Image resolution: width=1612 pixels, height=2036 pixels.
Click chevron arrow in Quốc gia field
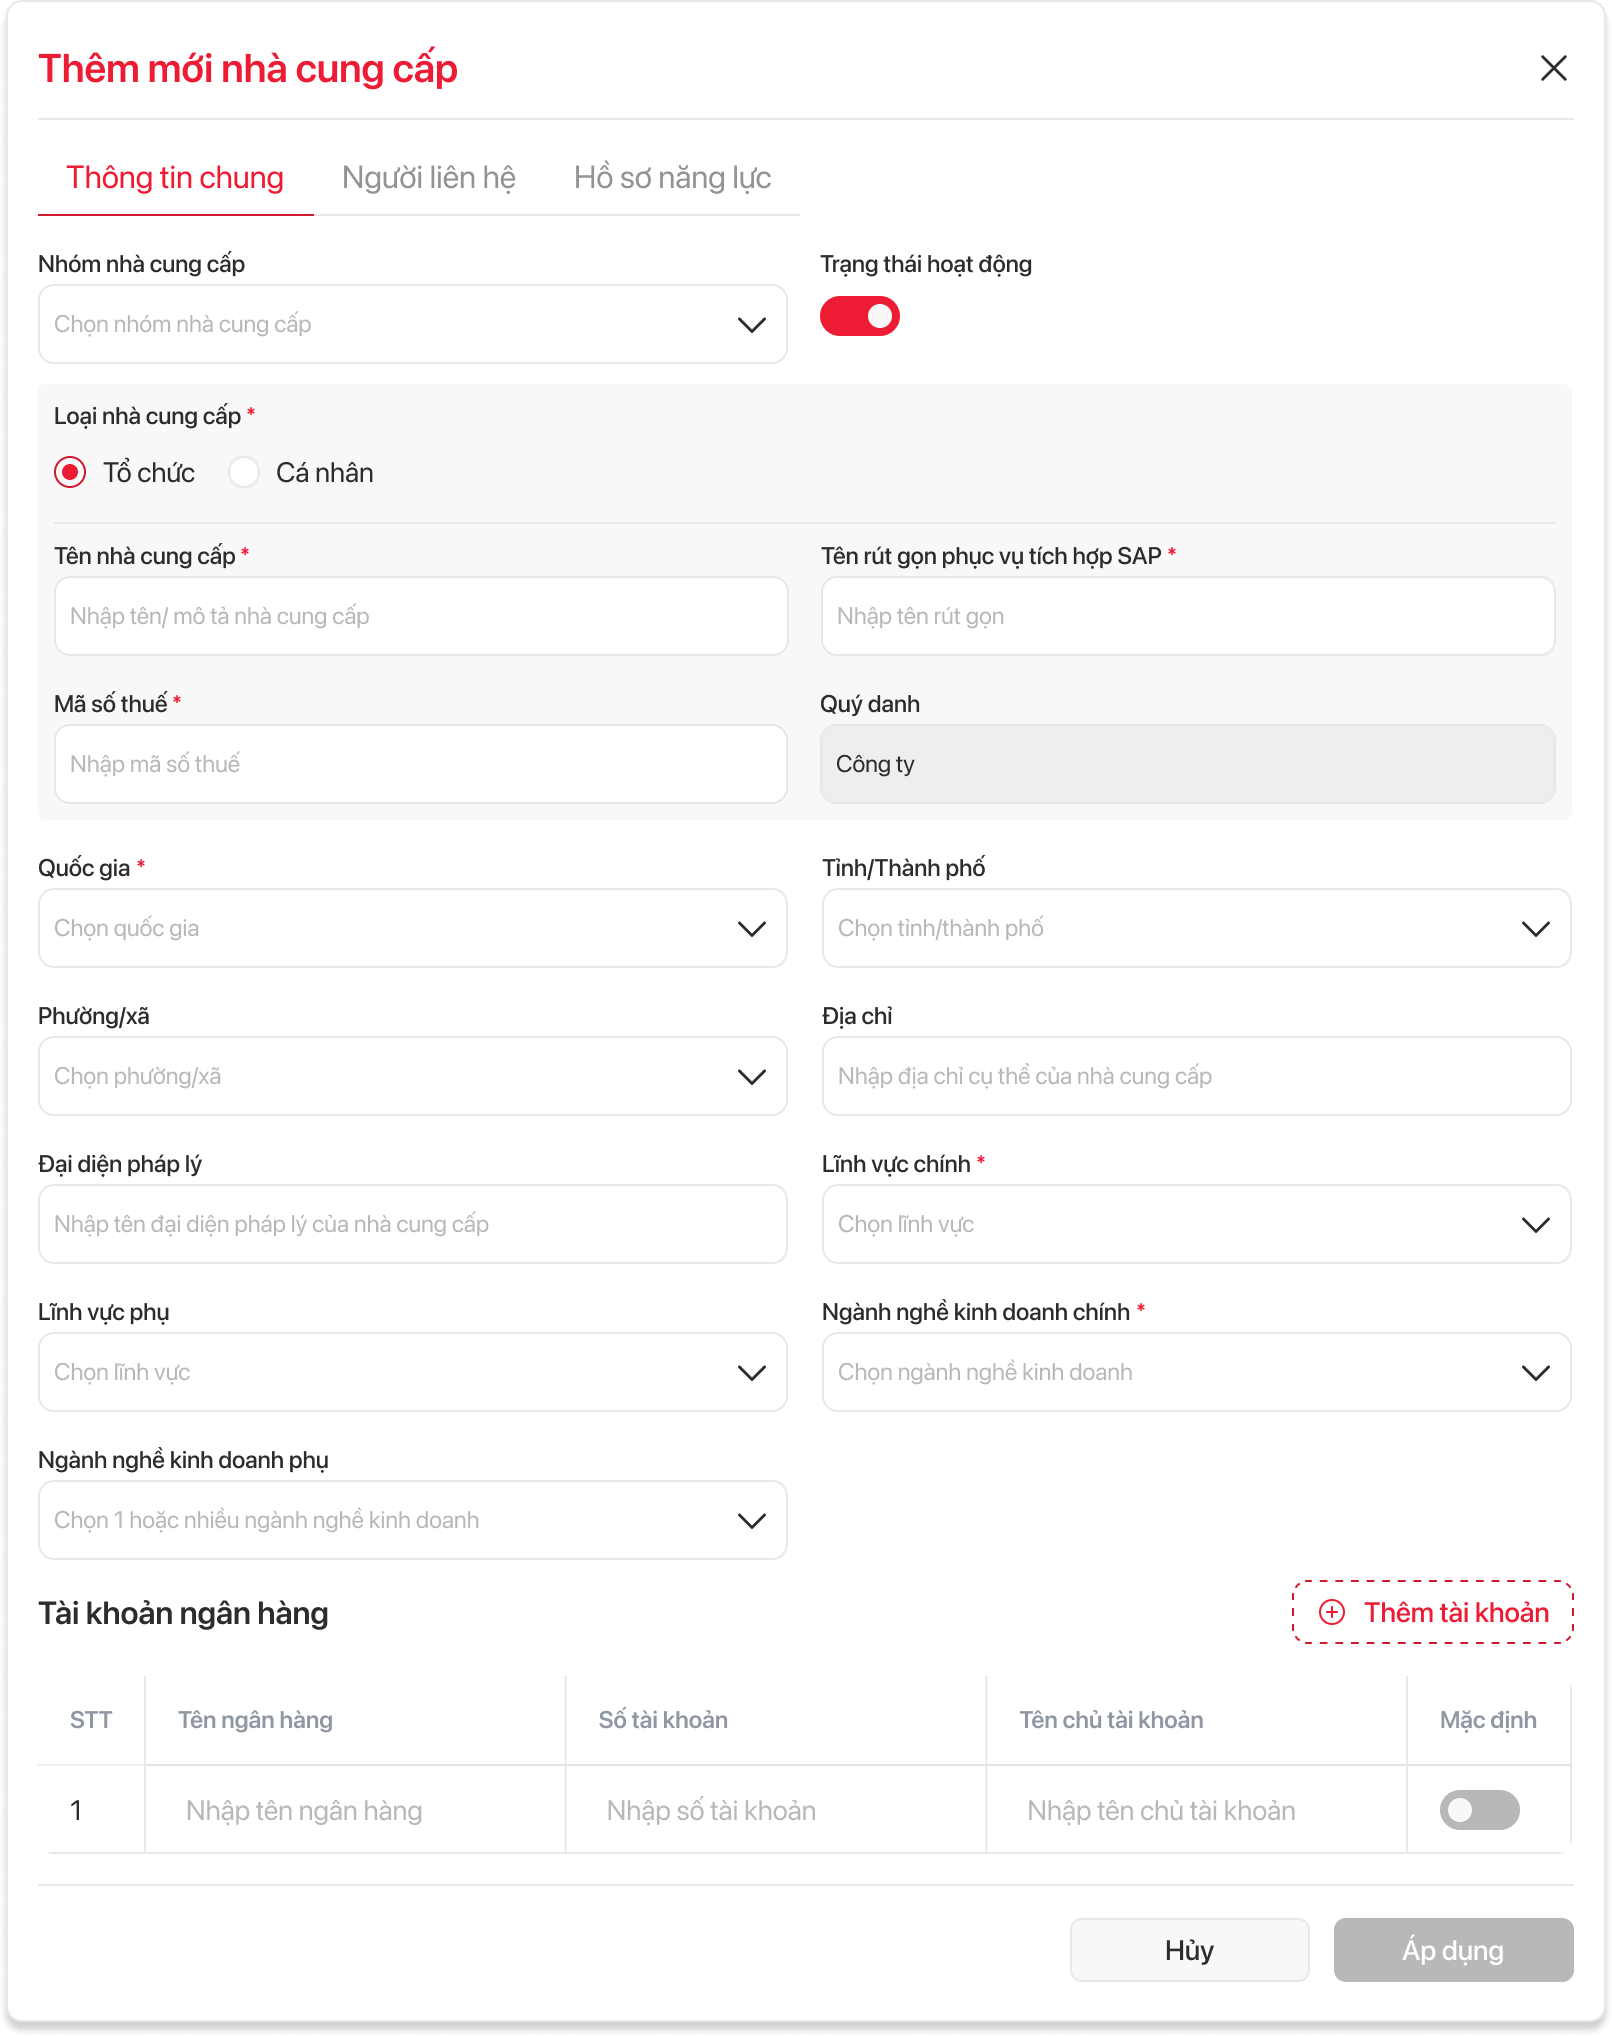751,929
